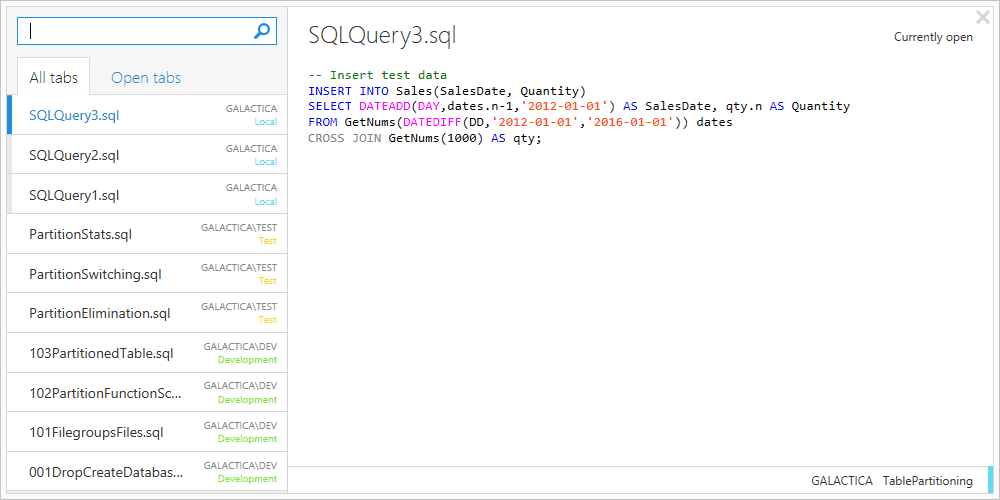Click the GALACTICA server name in footer
This screenshot has width=1000, height=500.
coord(841,481)
